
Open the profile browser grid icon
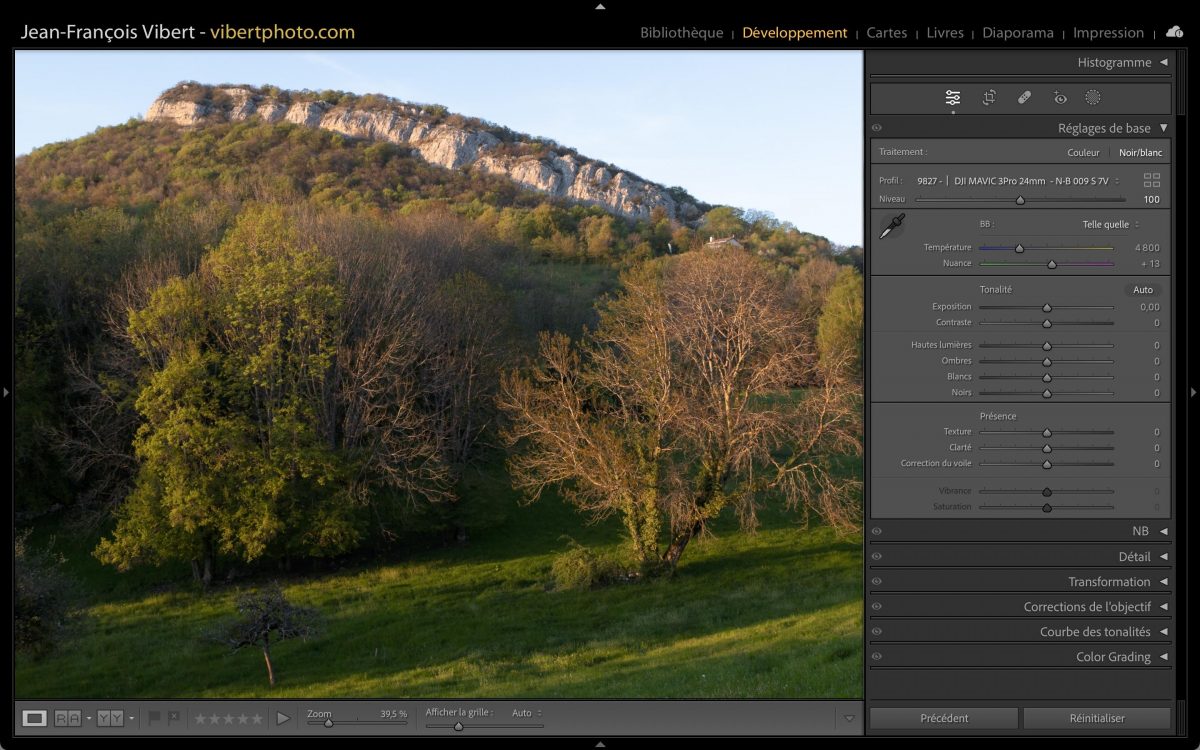[1152, 180]
